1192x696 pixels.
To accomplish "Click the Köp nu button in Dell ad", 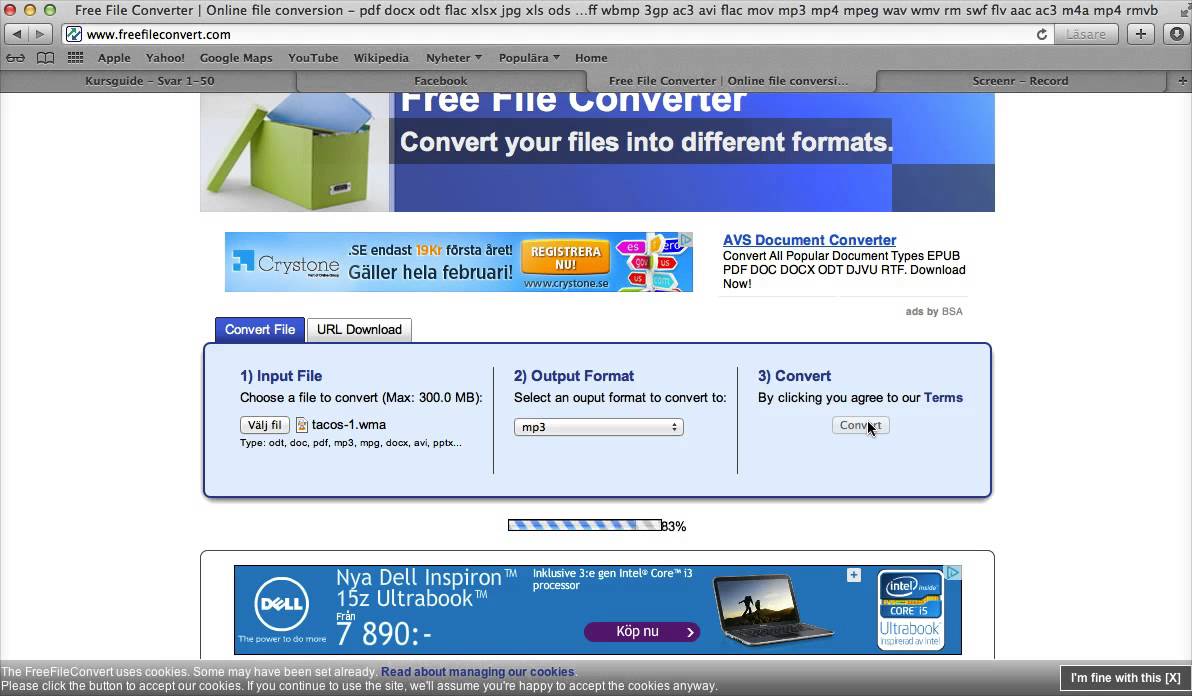I will coord(642,631).
